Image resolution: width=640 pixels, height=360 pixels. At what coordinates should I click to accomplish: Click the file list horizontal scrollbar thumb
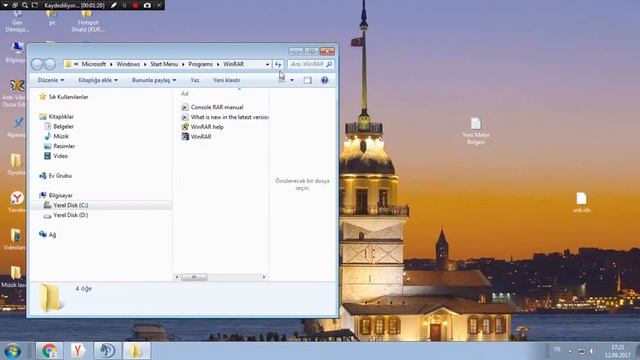pyautogui.click(x=194, y=277)
